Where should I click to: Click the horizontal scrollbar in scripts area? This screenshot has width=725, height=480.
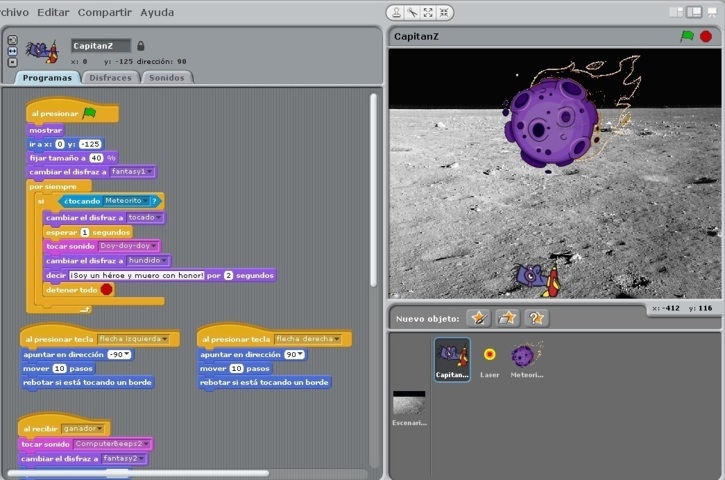tap(140, 473)
